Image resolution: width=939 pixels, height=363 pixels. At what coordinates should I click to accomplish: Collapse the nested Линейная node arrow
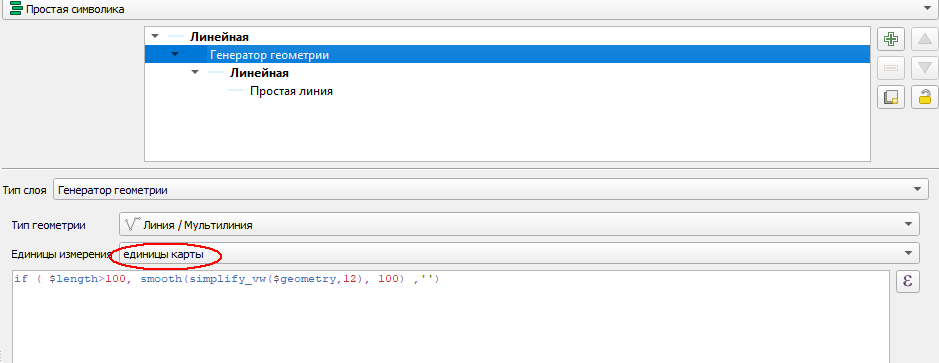point(194,73)
